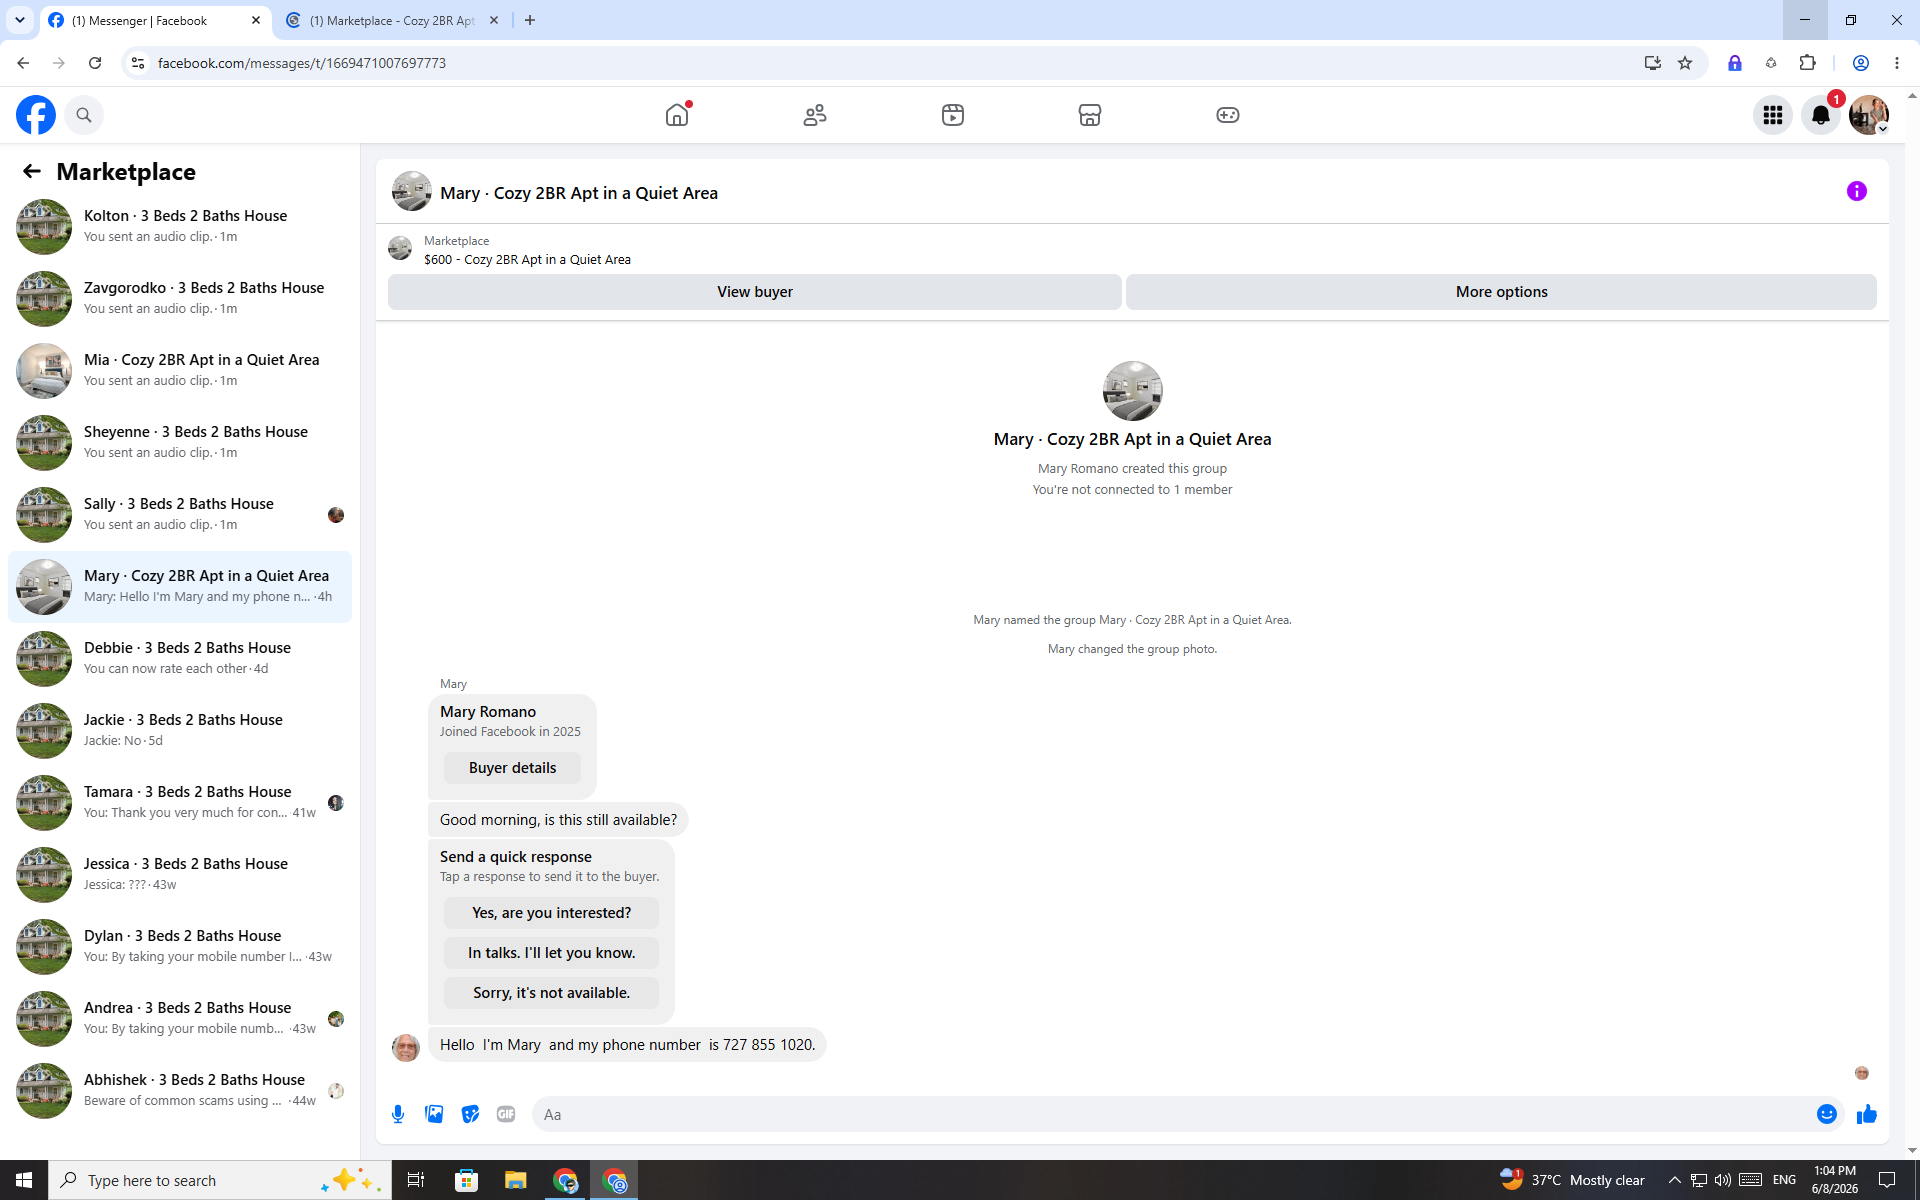Open Mia's Cozy 2BR Apt chat
The height and width of the screenshot is (1200, 1920).
[x=180, y=371]
